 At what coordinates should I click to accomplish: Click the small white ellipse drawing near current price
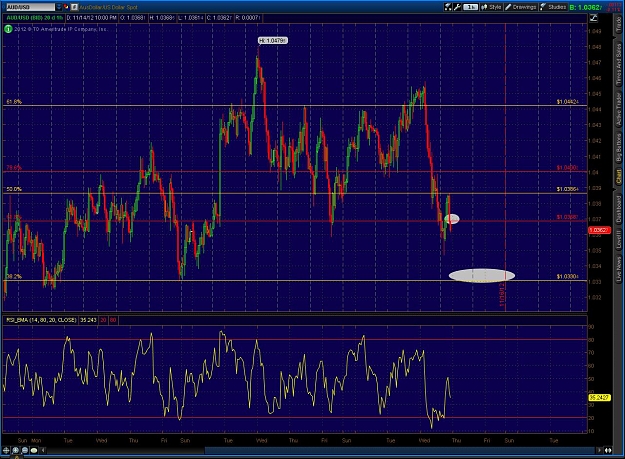[452, 219]
